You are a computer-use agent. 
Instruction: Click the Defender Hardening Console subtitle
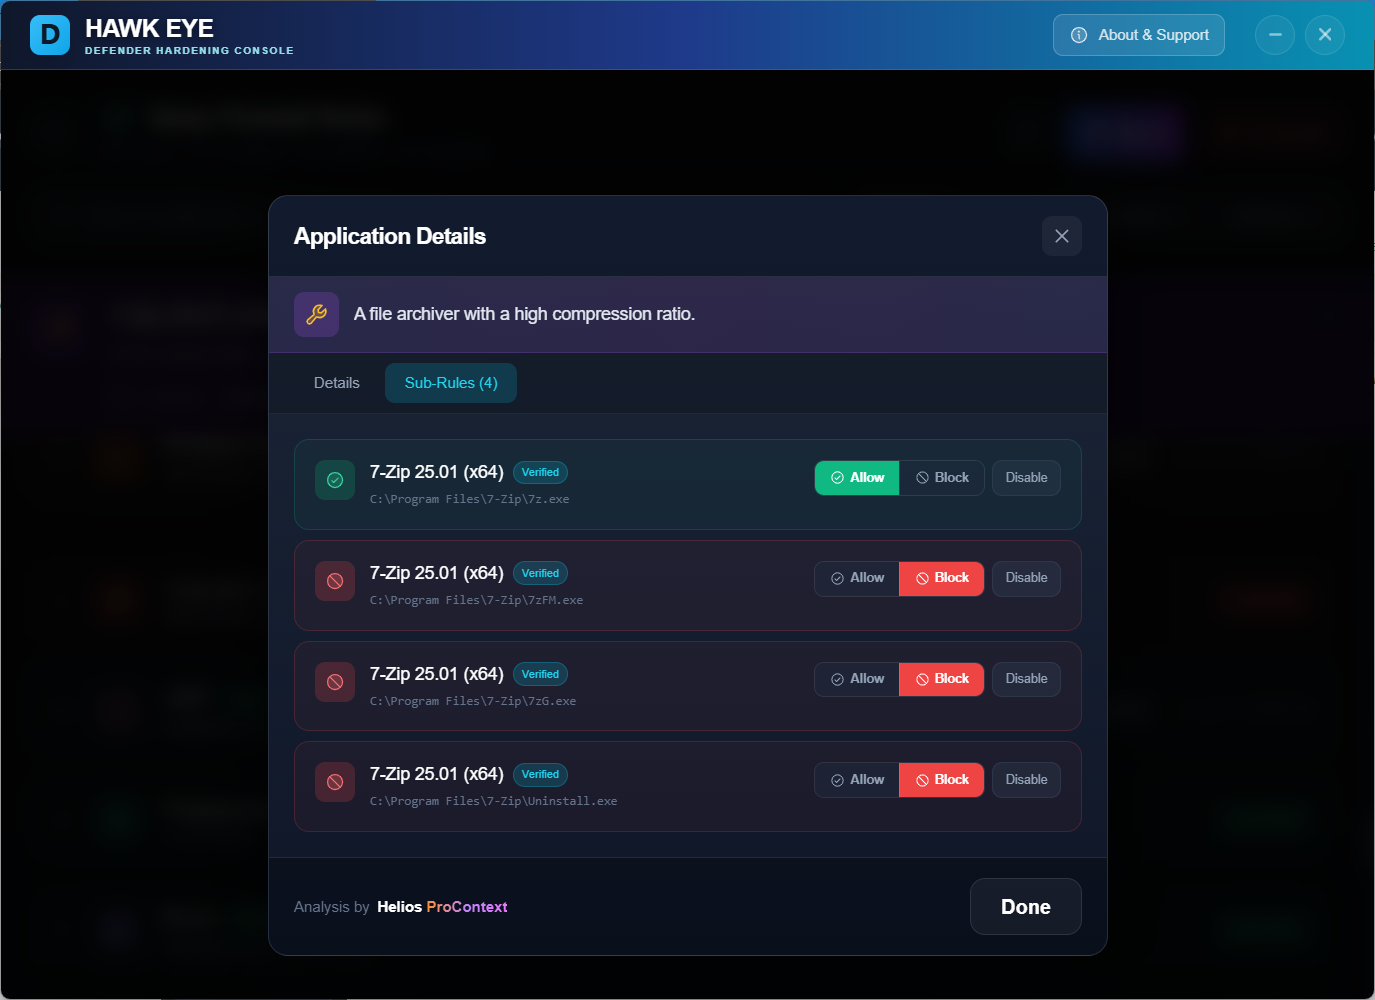(x=189, y=50)
